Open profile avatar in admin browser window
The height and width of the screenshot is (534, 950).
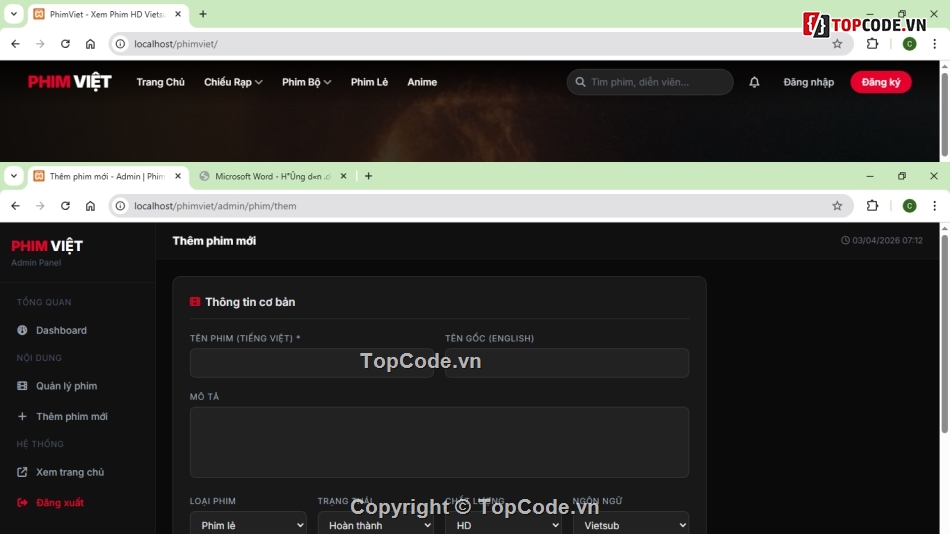tap(909, 206)
